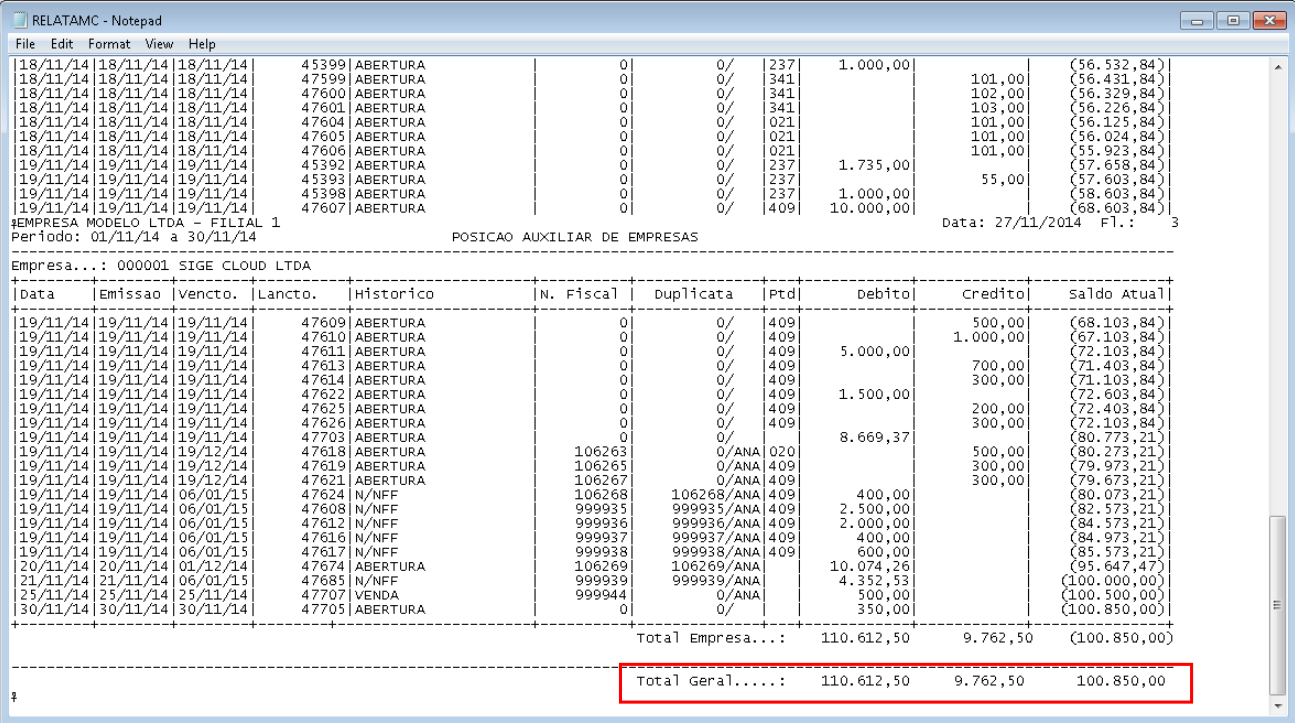The image size is (1295, 726).
Task: Click the Notepad icon in the title bar
Action: (x=19, y=20)
